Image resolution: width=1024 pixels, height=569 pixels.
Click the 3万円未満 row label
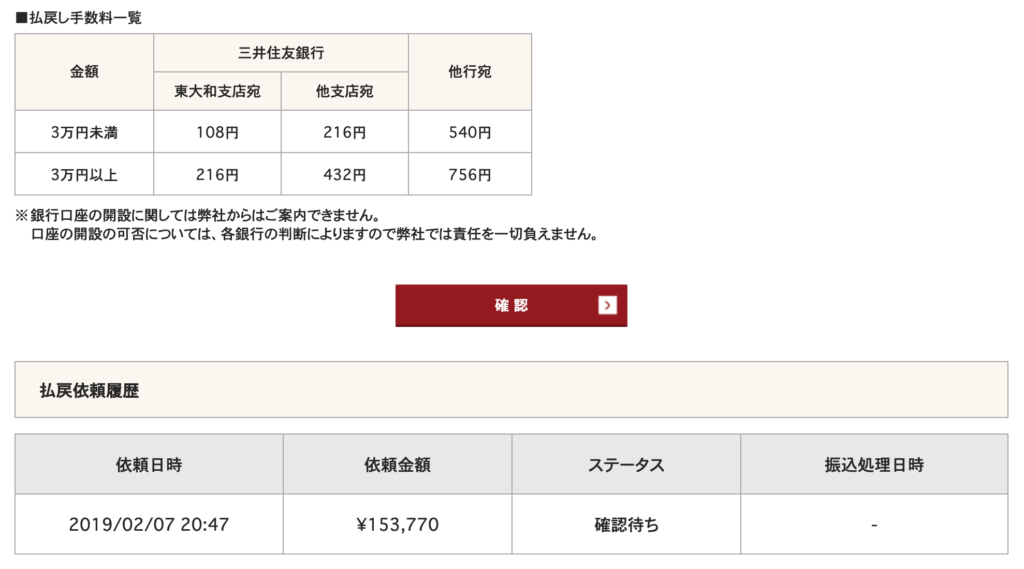(84, 132)
